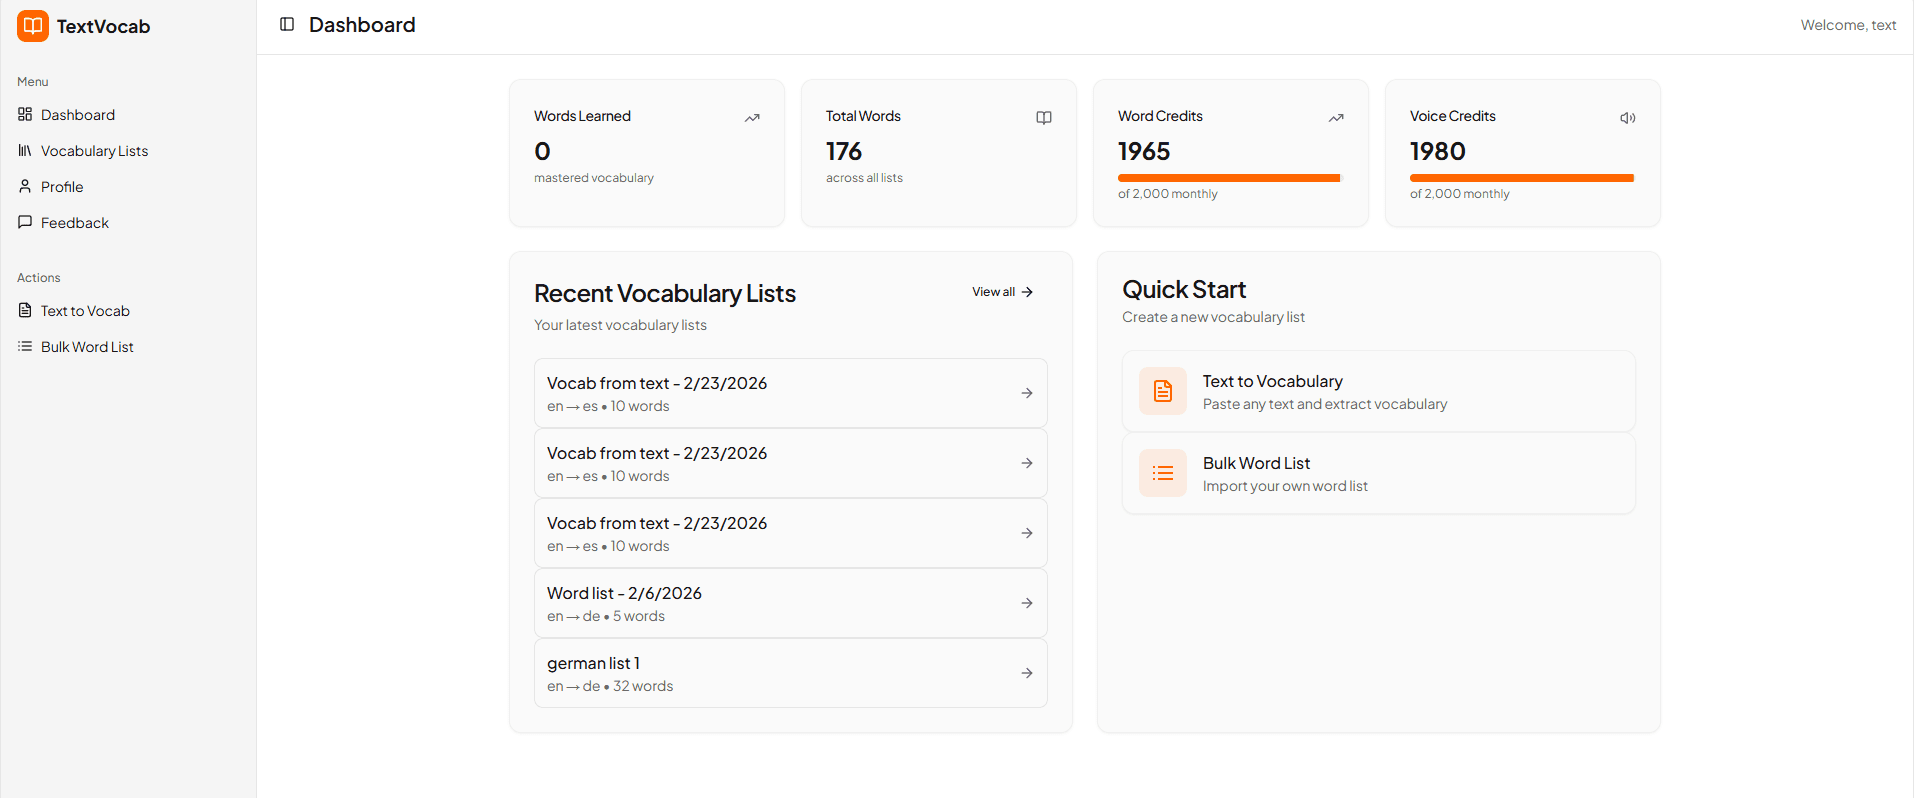Click the trending icon on Word Credits card
Viewport: 1914px width, 798px height.
coord(1336,118)
